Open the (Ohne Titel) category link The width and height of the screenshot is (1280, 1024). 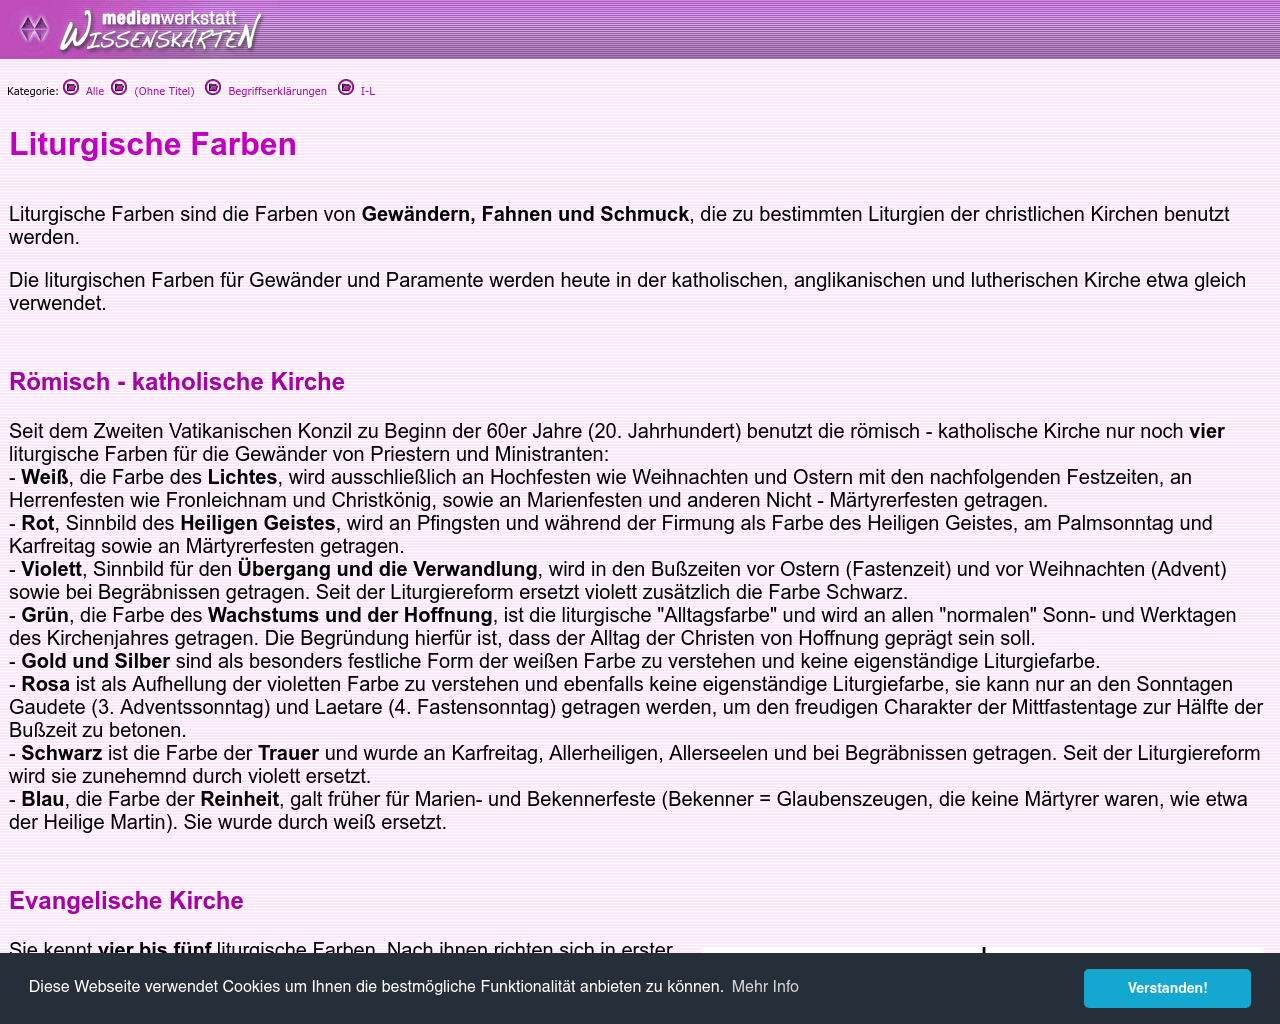(164, 91)
